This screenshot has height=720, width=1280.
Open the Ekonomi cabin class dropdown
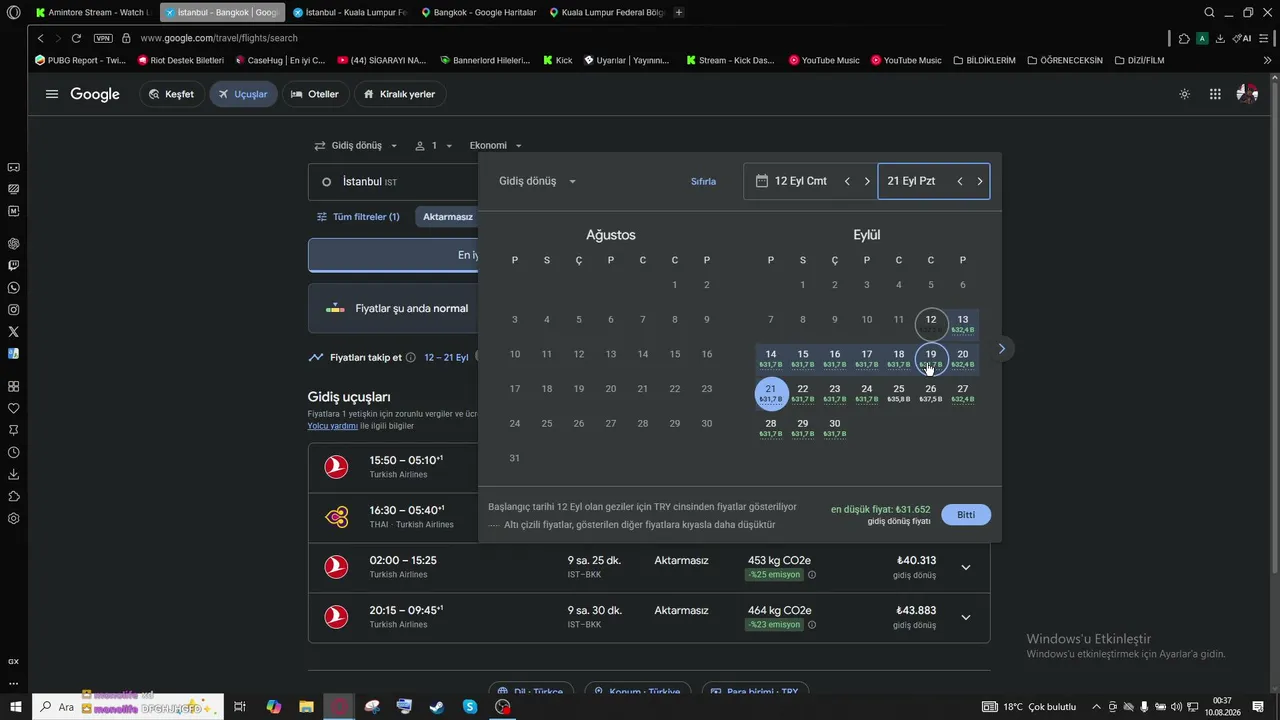[x=496, y=146]
